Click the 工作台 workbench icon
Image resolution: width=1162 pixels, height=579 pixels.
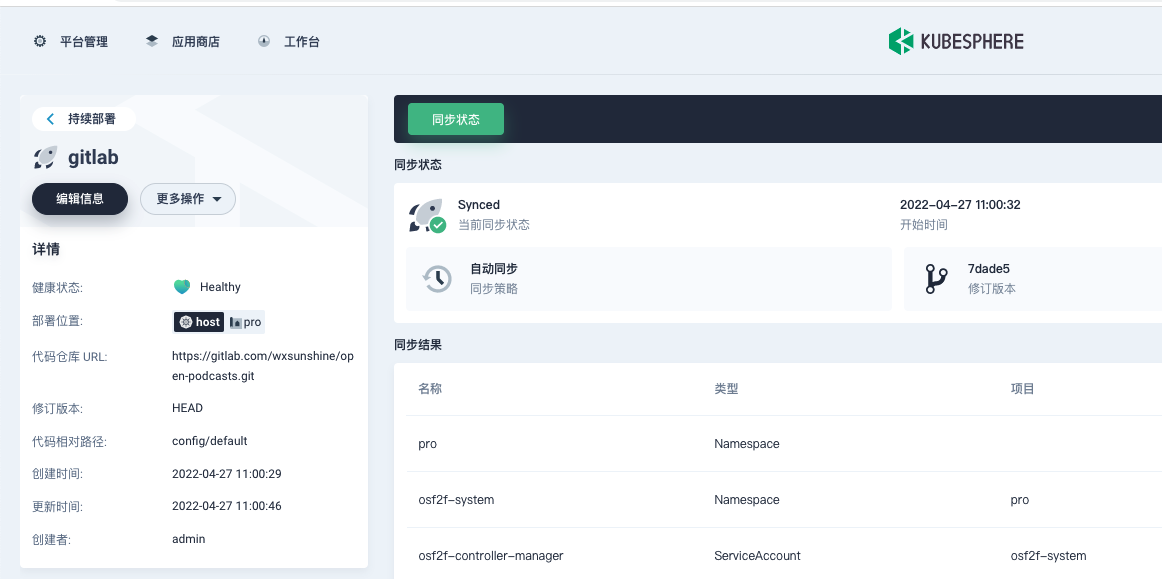[263, 41]
